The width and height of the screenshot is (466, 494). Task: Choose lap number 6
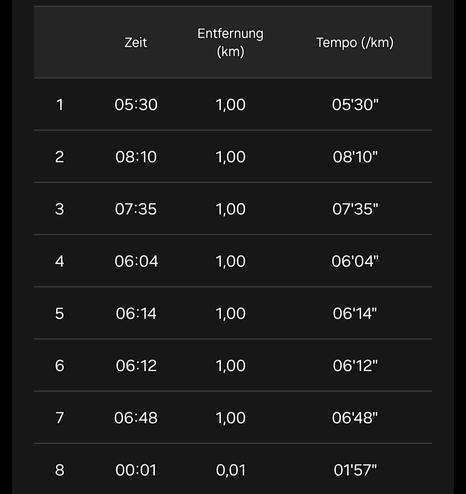59,365
